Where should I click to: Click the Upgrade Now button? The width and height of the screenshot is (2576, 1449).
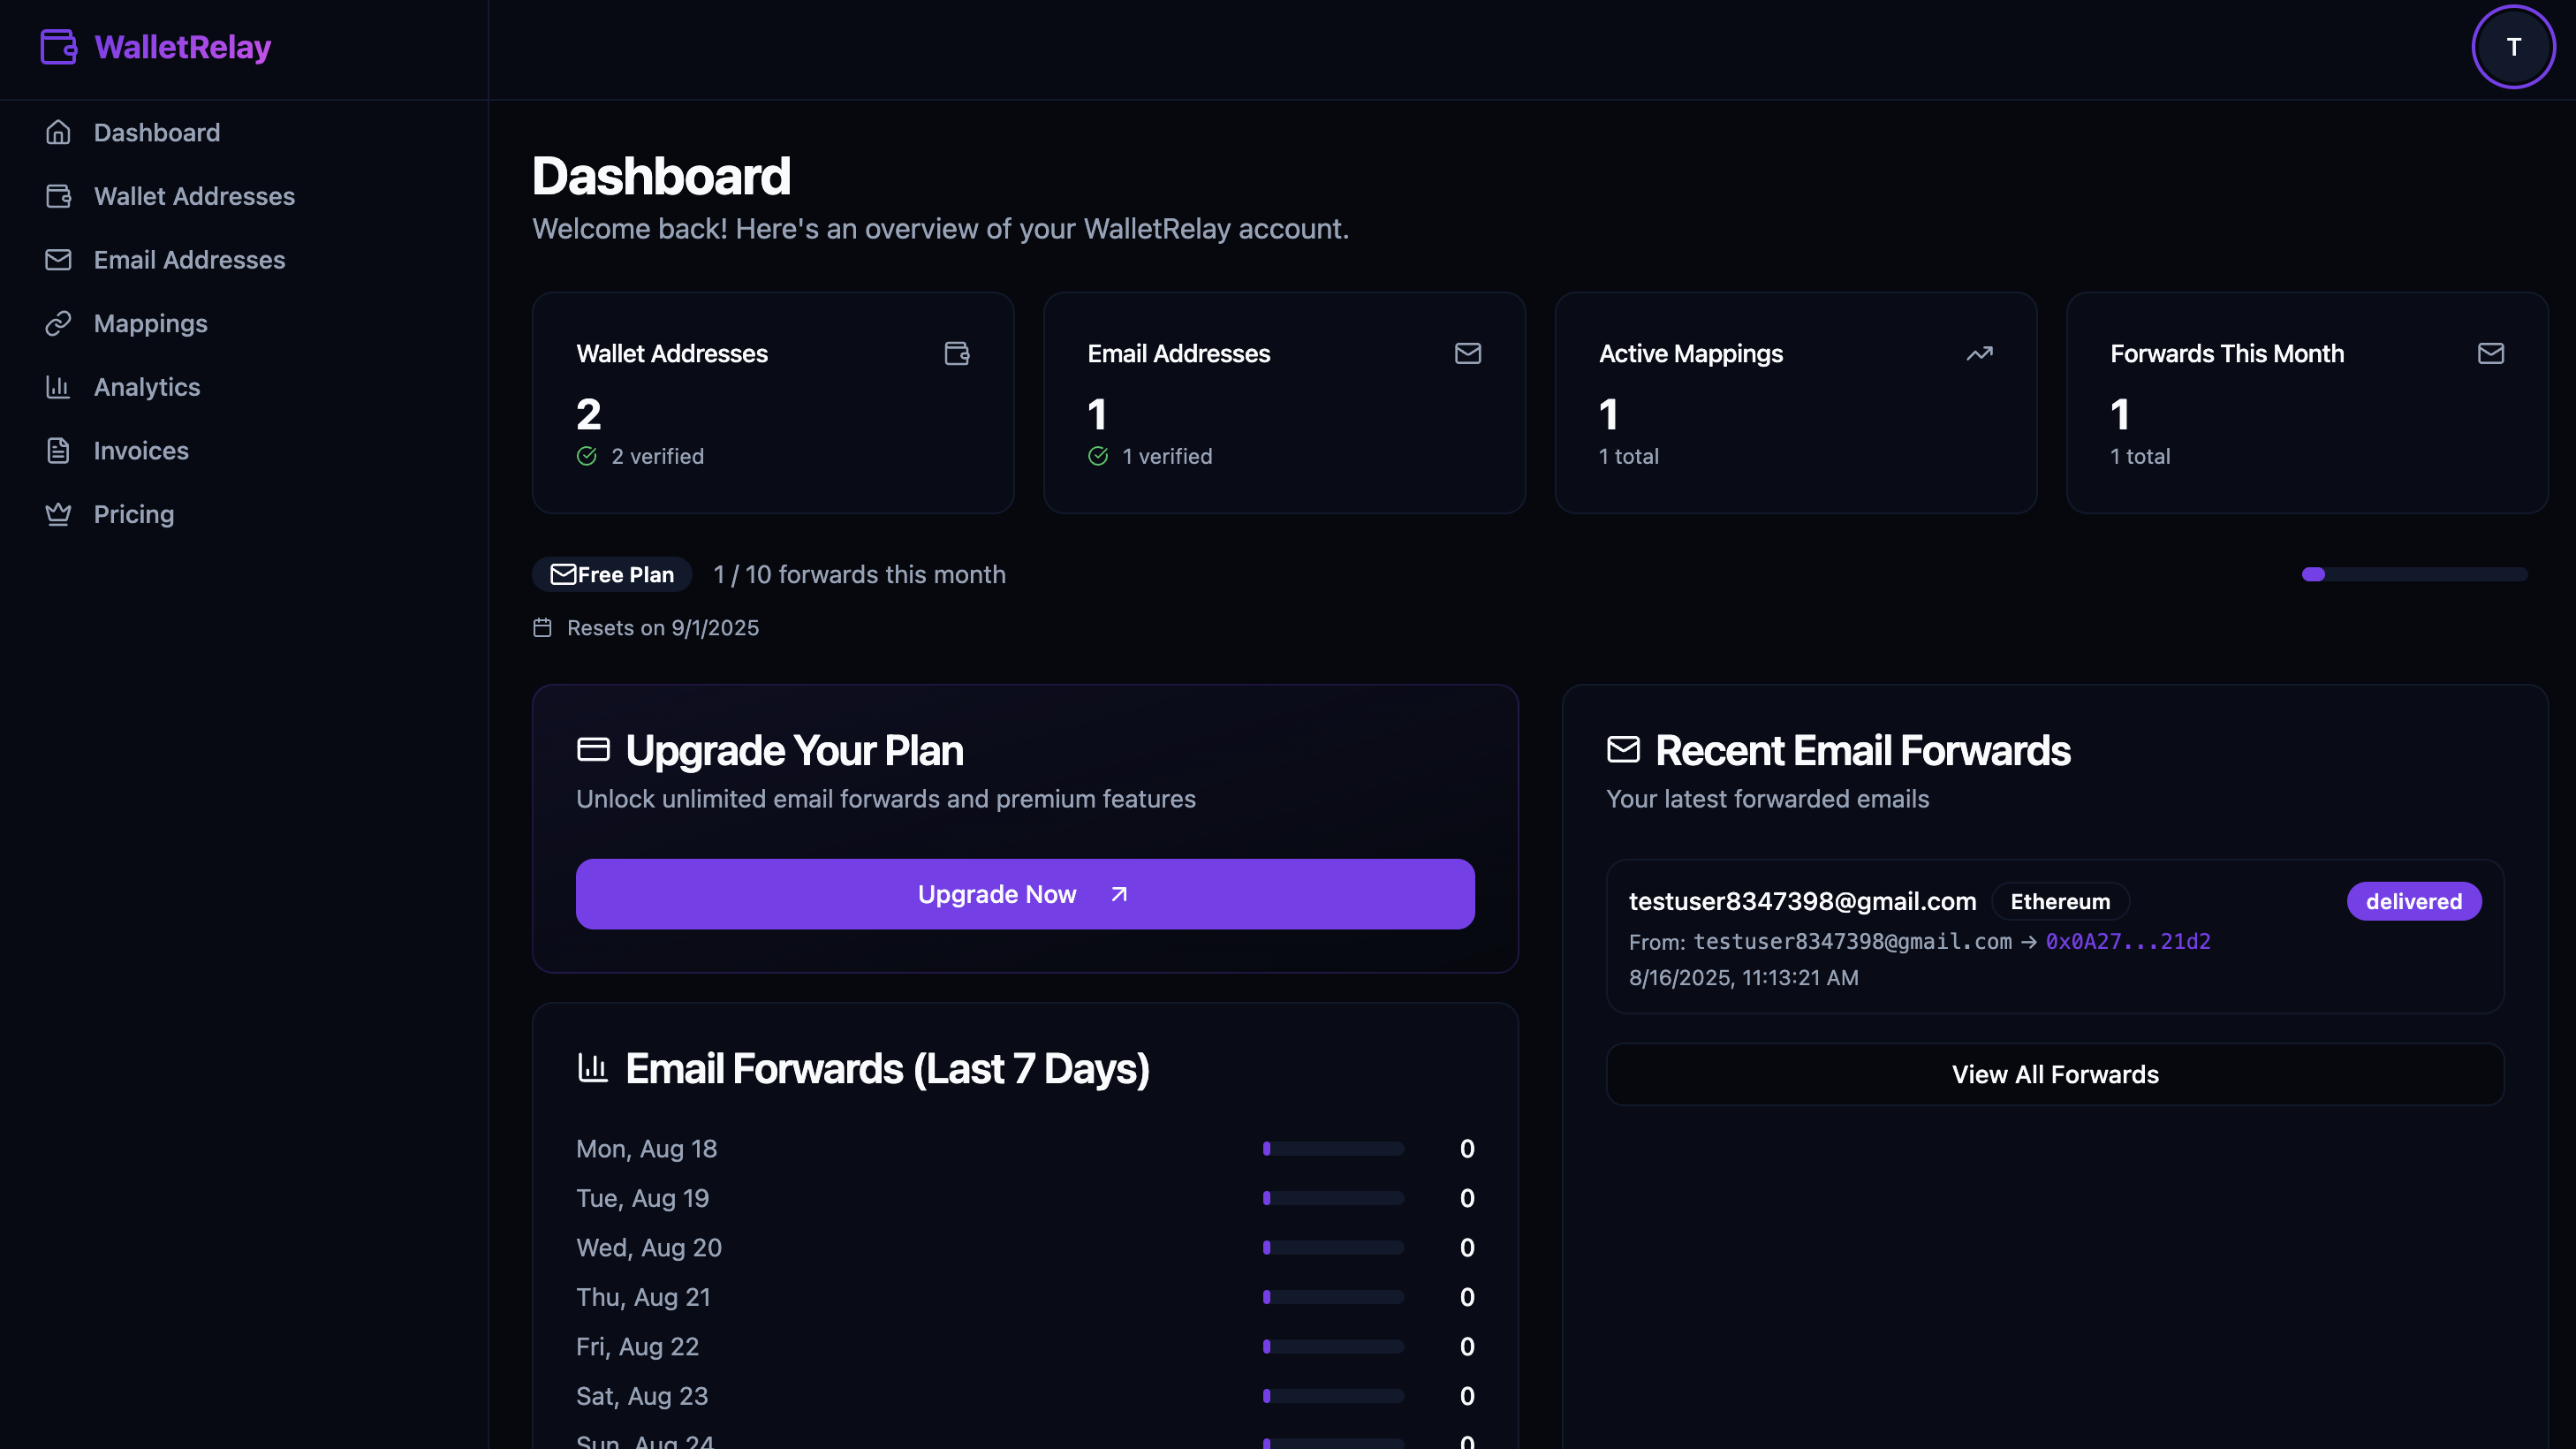(1025, 894)
